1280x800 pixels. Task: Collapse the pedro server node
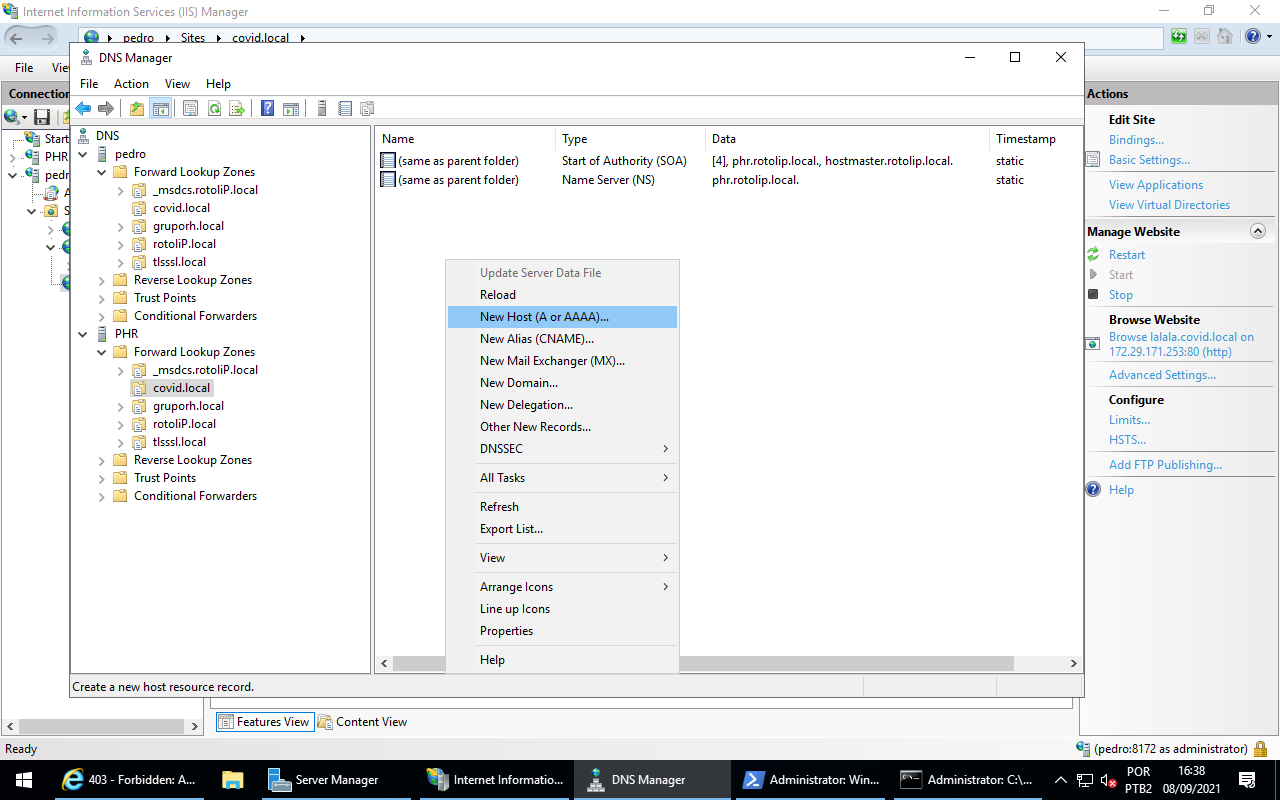coord(84,154)
